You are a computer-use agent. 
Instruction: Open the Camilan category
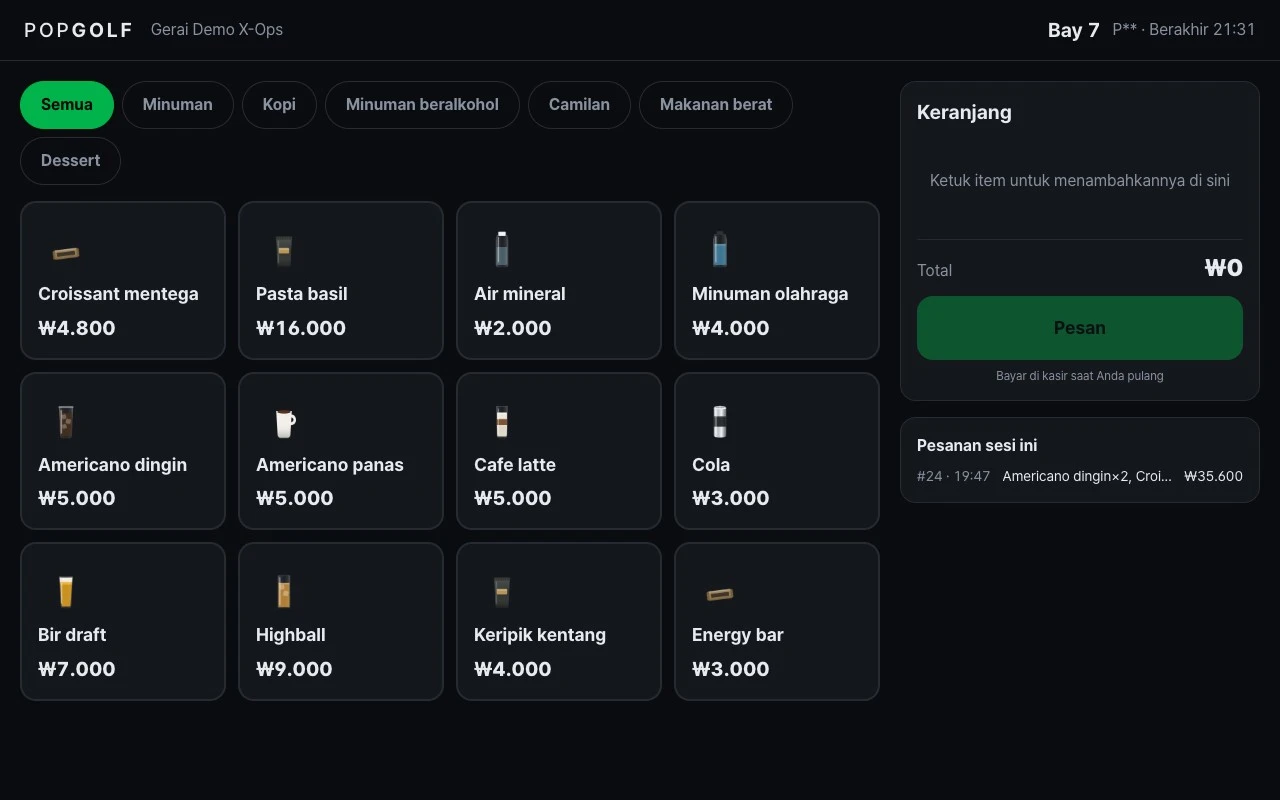tap(579, 105)
